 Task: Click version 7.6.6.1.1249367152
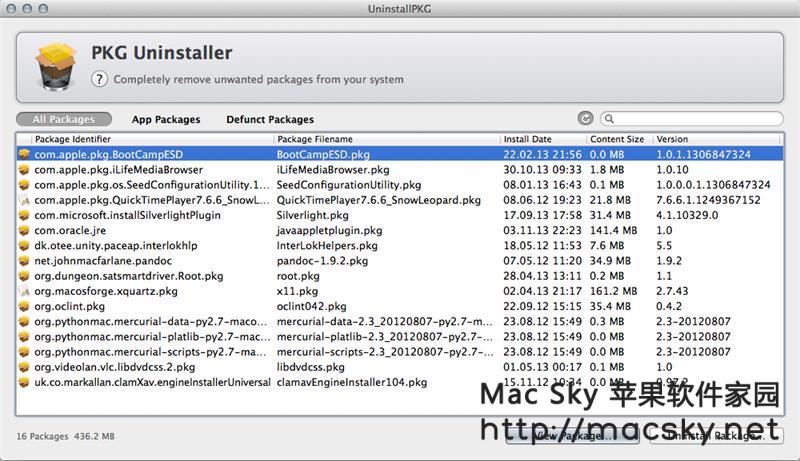click(708, 200)
